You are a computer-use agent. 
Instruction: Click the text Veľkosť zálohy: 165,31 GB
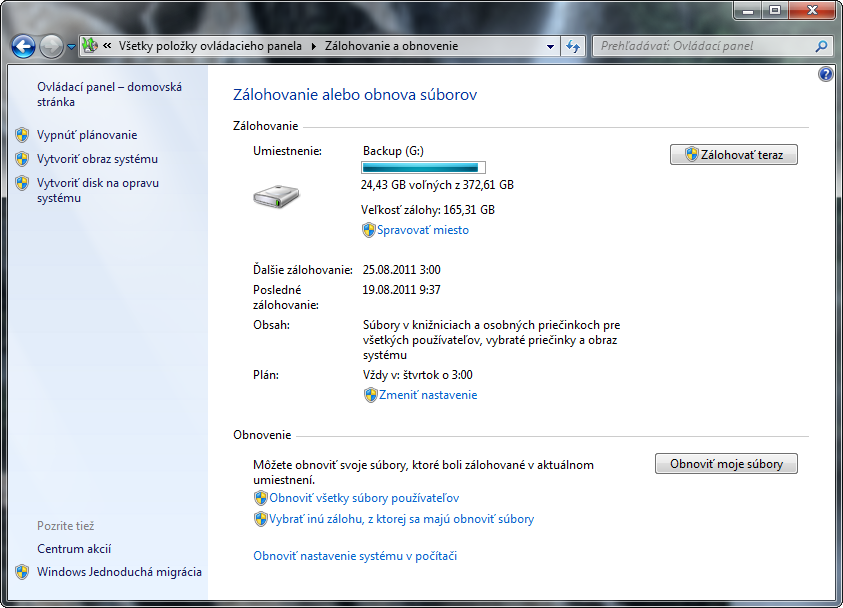[428, 210]
